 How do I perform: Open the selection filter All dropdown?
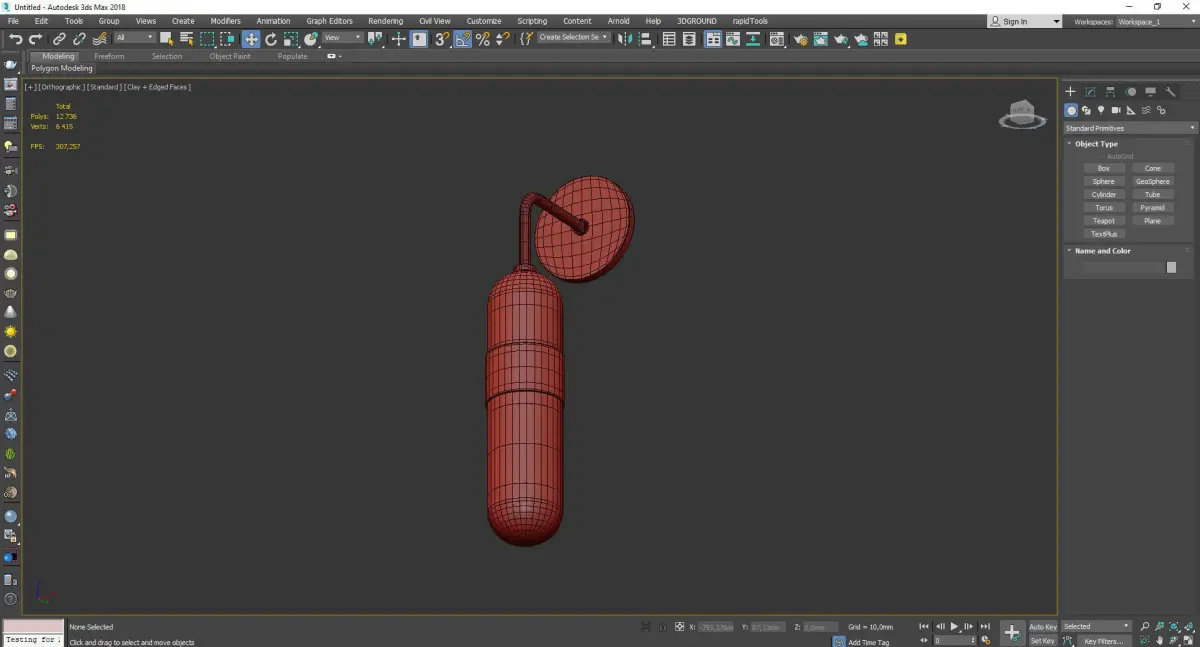[135, 38]
